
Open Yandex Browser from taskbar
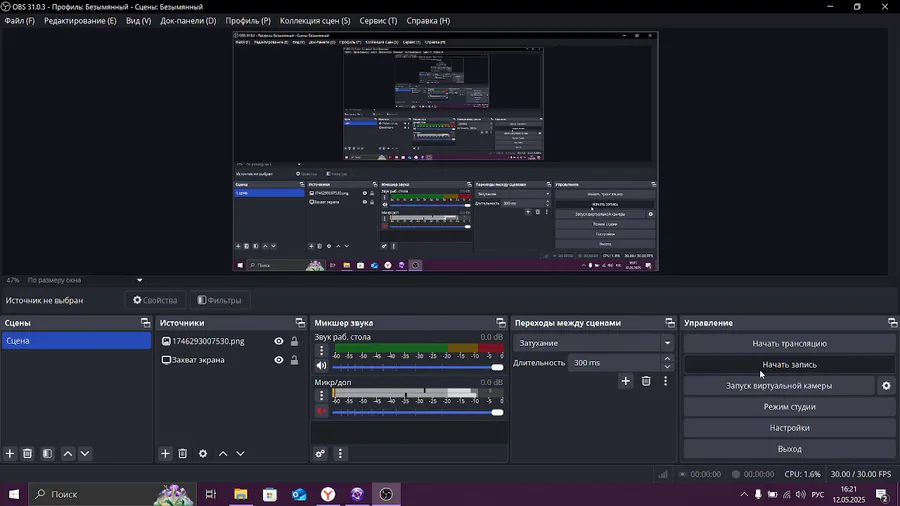[328, 494]
